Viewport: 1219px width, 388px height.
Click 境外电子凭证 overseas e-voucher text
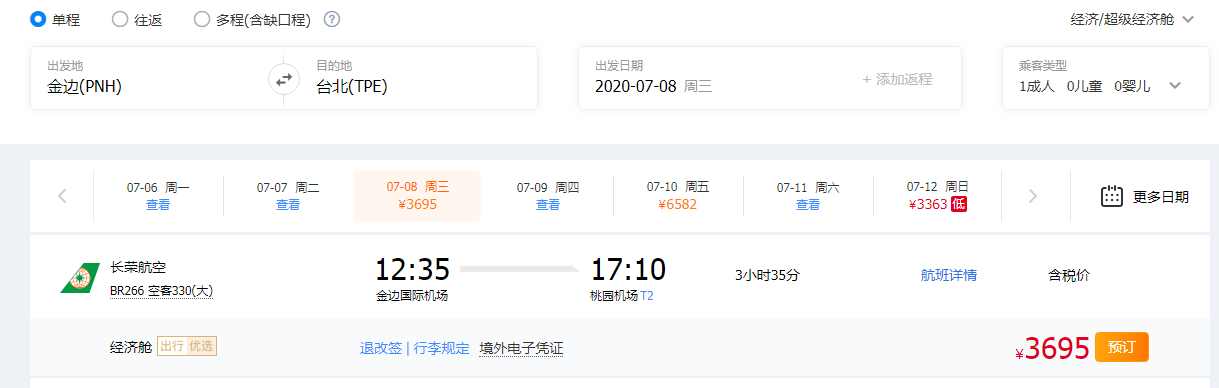[x=521, y=348]
